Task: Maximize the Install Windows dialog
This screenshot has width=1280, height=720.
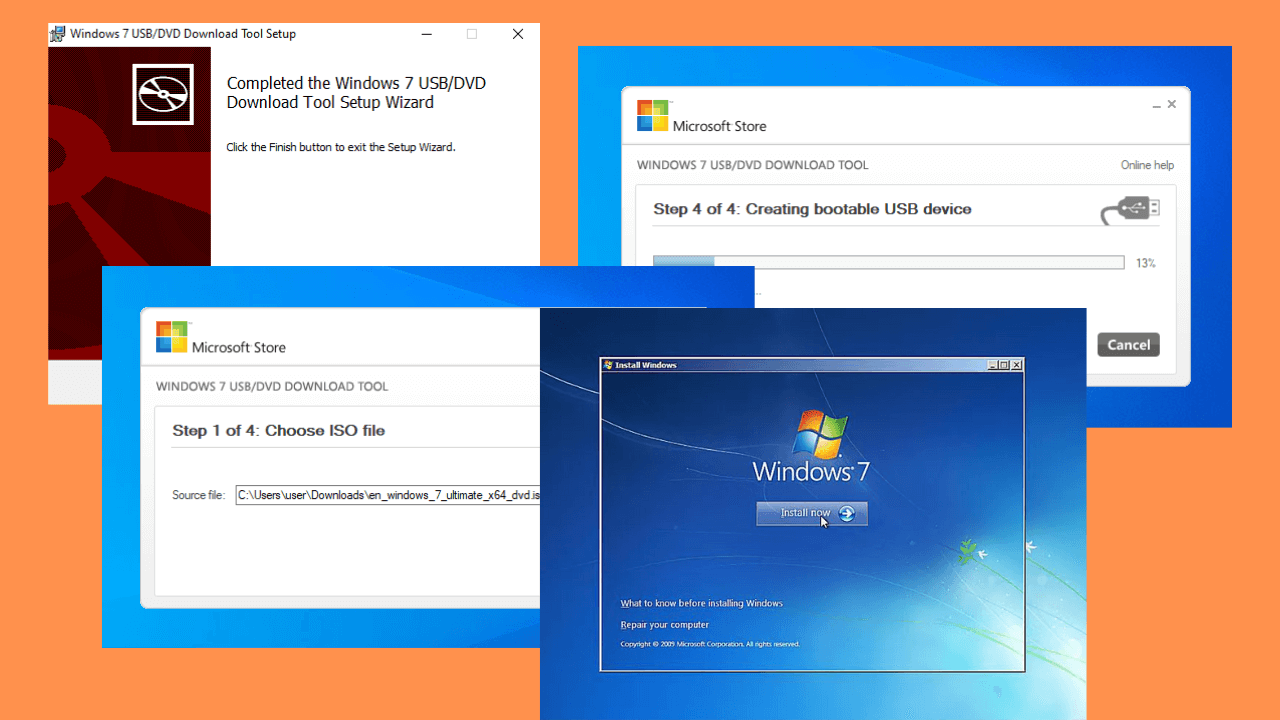Action: (1004, 365)
